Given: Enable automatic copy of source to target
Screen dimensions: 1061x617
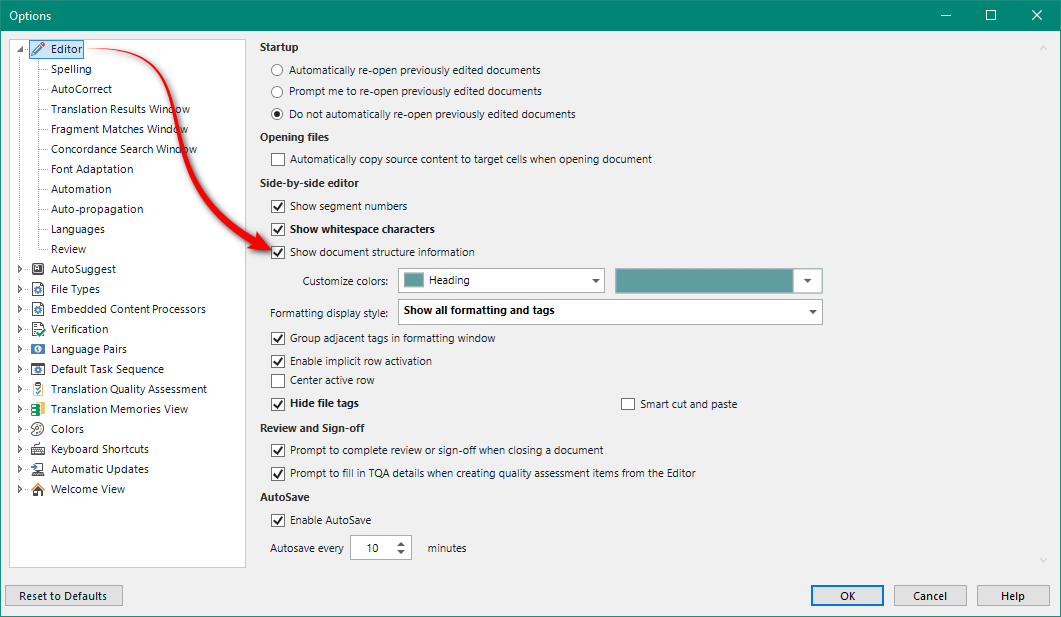Looking at the screenshot, I should 277,160.
